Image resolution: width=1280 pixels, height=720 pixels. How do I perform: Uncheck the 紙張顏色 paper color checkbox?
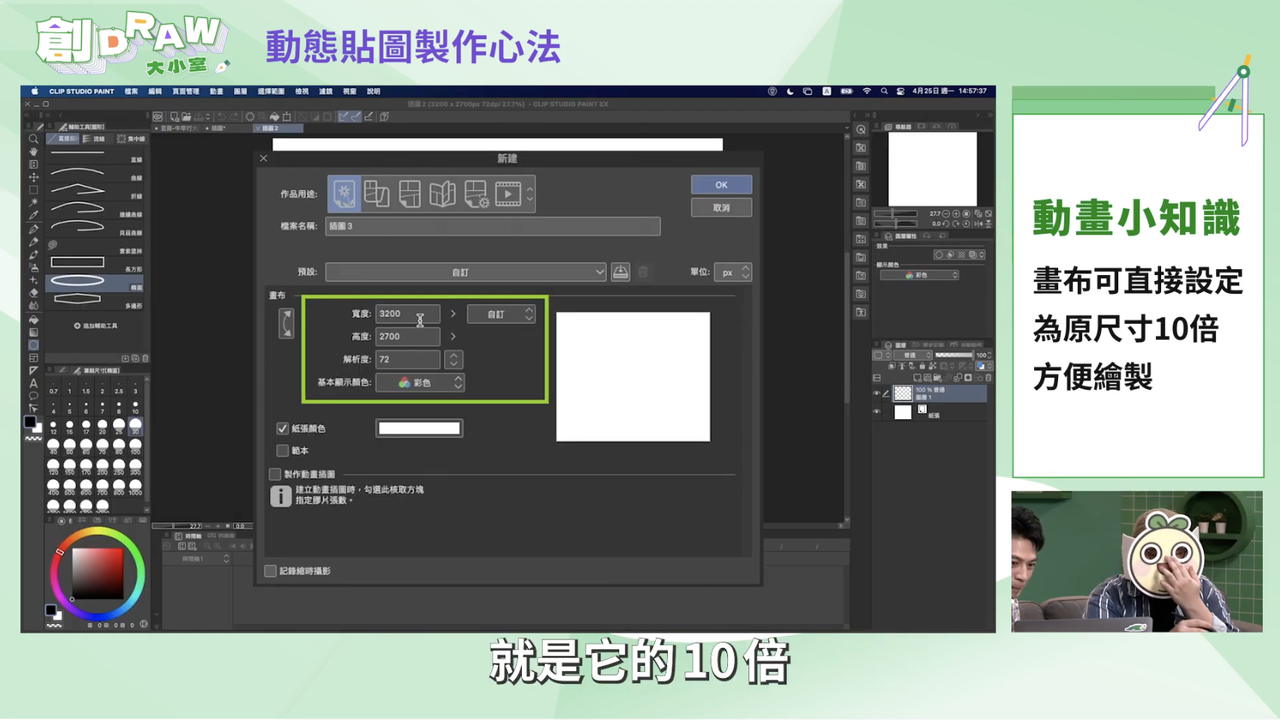click(x=283, y=429)
